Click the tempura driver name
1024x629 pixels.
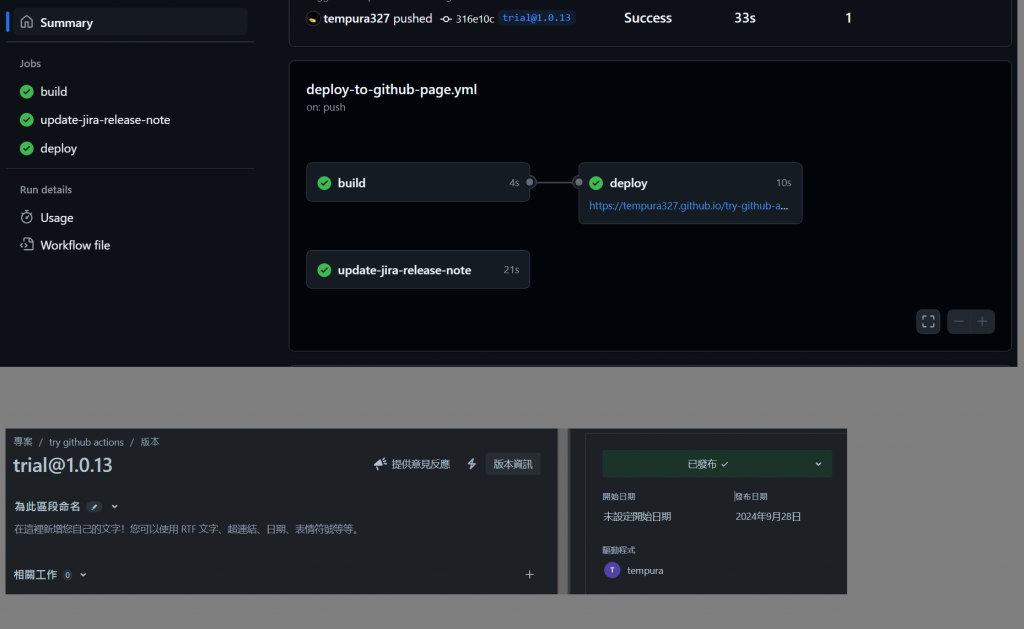[x=645, y=570]
